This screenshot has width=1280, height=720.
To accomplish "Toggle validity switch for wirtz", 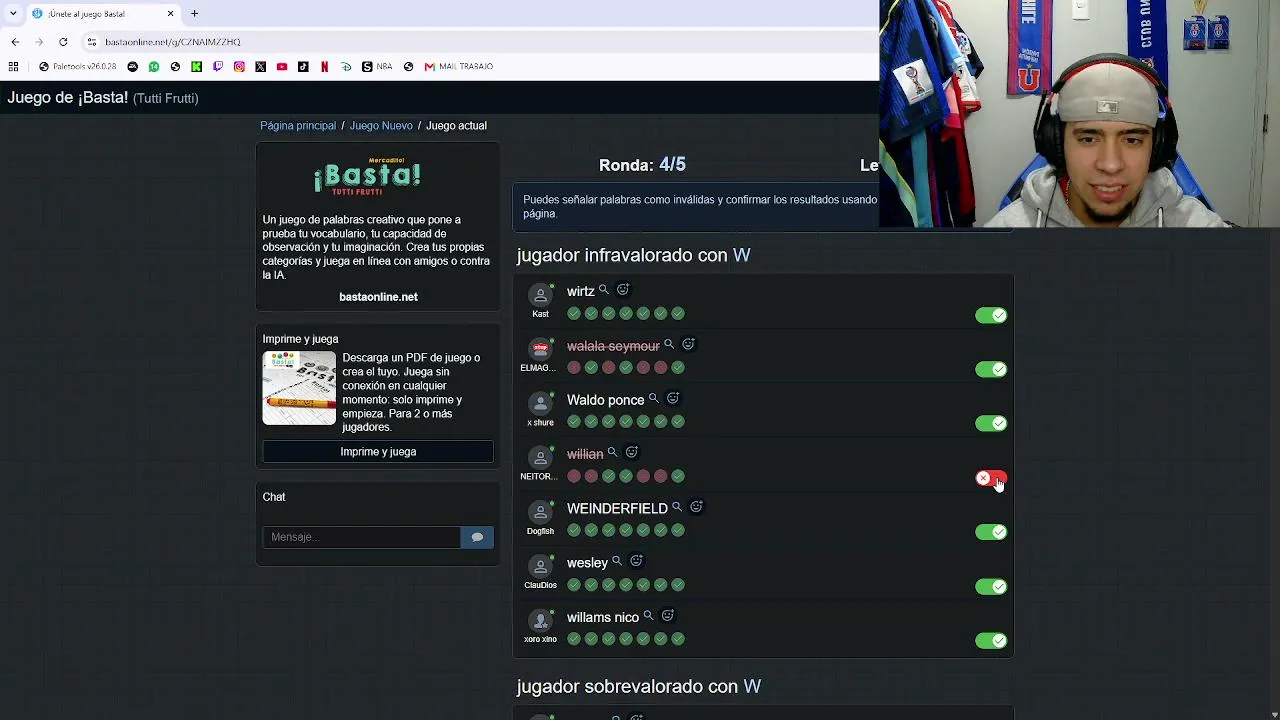I will coord(991,315).
